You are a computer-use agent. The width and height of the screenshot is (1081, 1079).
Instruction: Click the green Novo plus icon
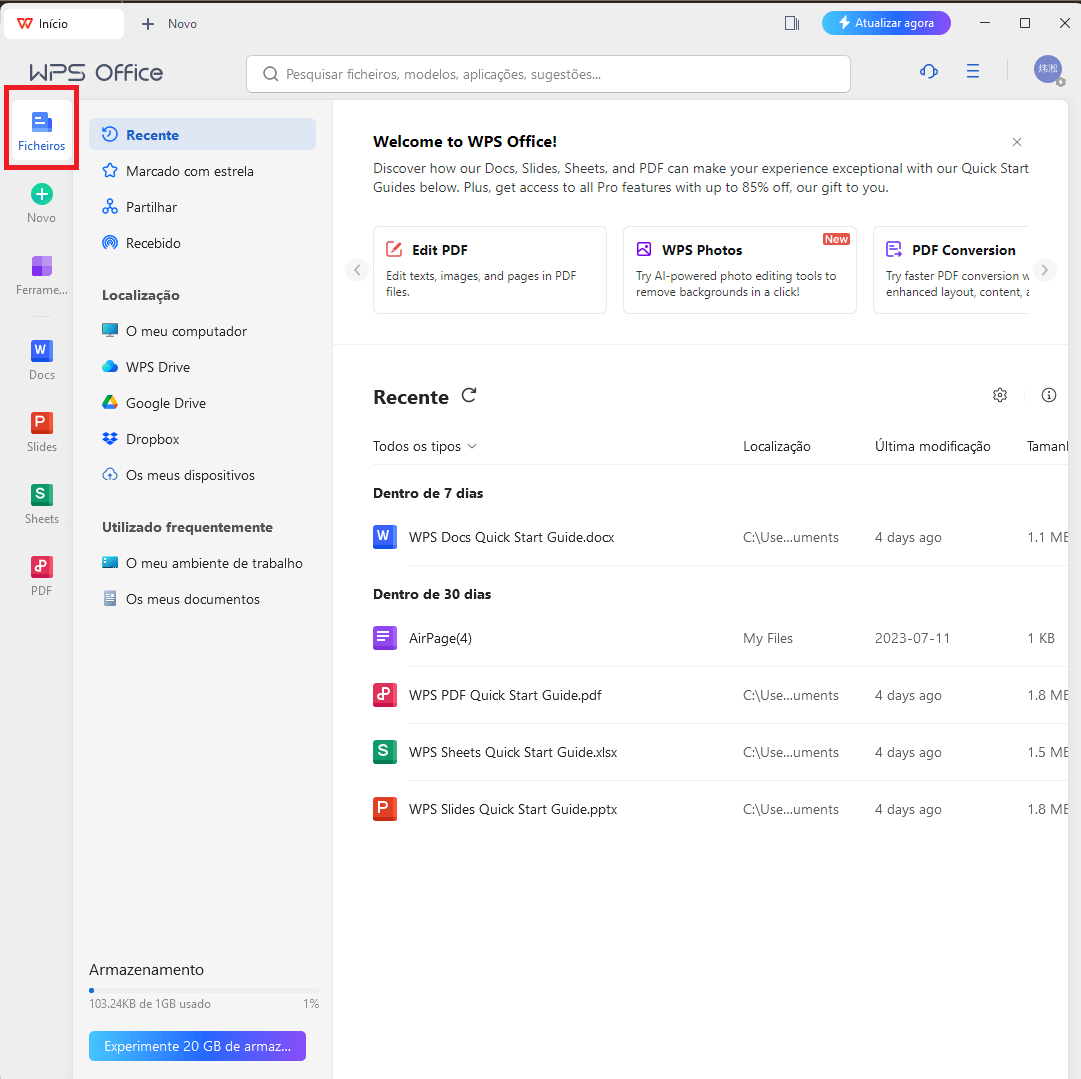point(41,194)
